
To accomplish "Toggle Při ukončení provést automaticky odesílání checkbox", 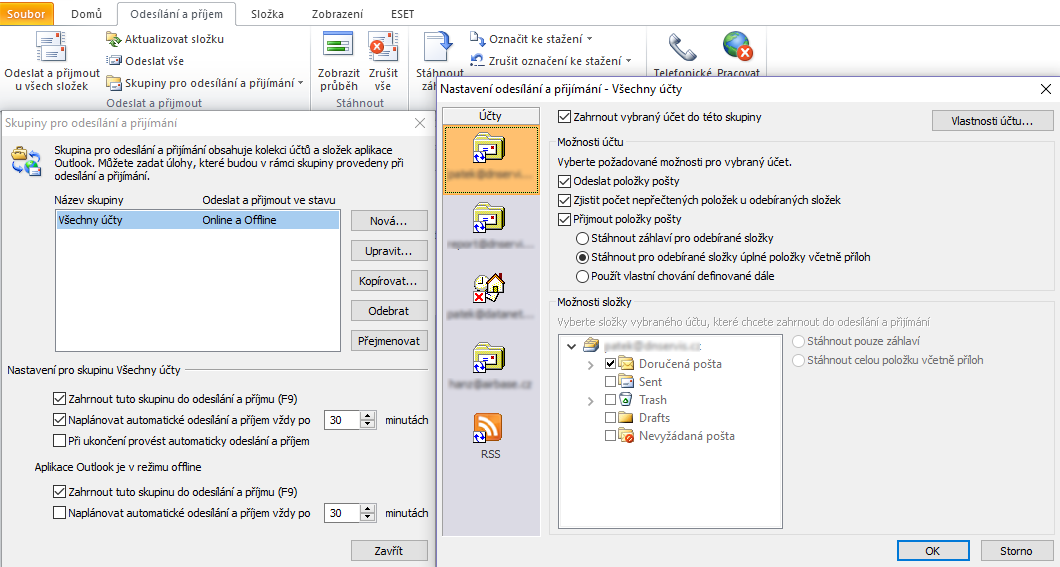I will [59, 441].
